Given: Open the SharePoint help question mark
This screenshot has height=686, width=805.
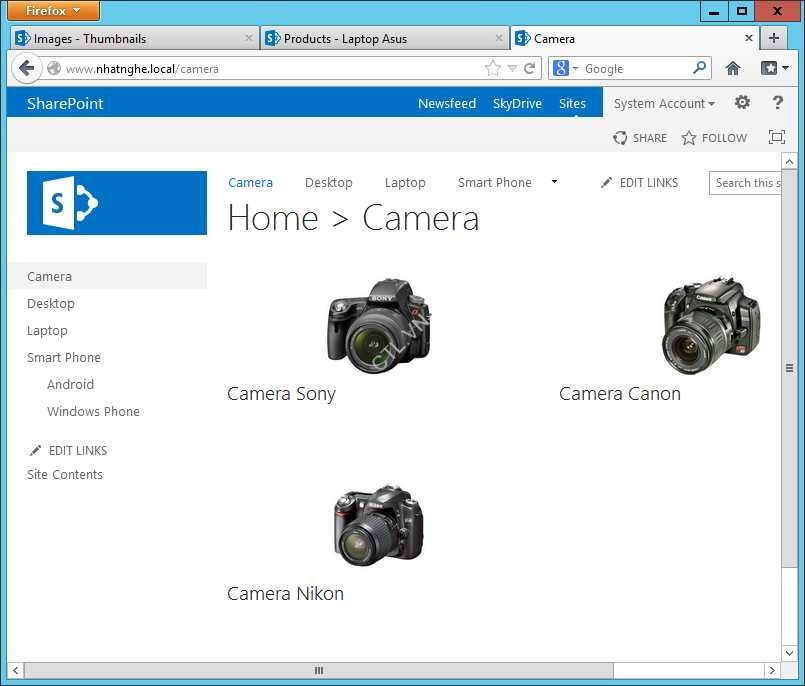Looking at the screenshot, I should point(777,103).
